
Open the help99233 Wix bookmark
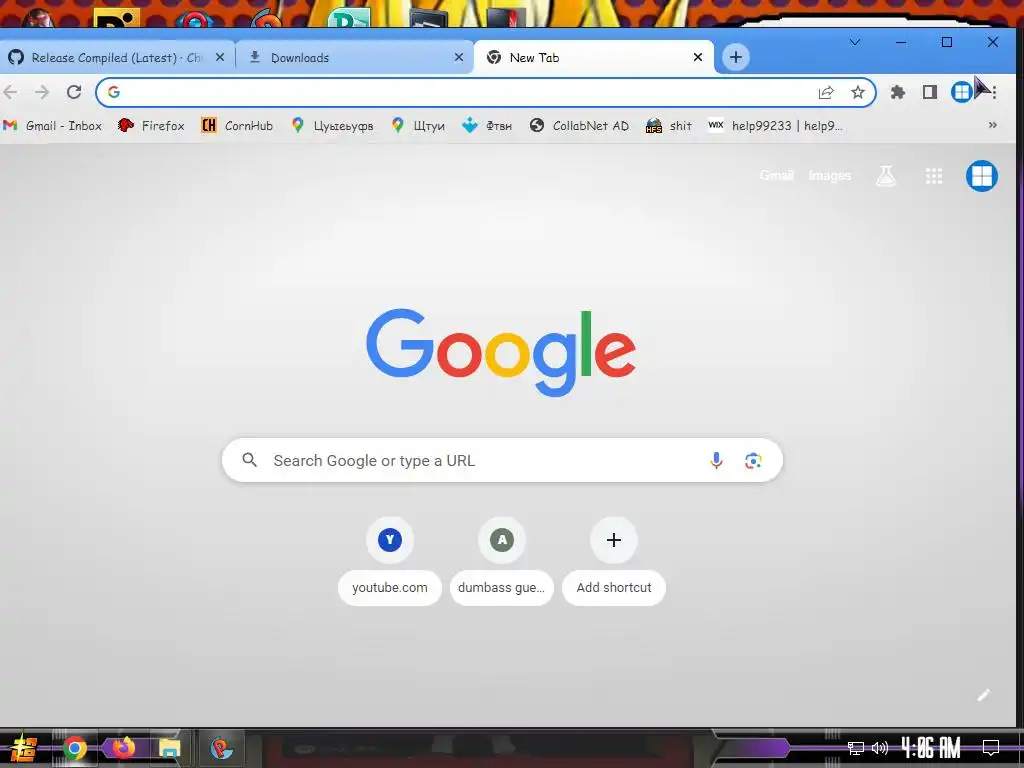(775, 125)
